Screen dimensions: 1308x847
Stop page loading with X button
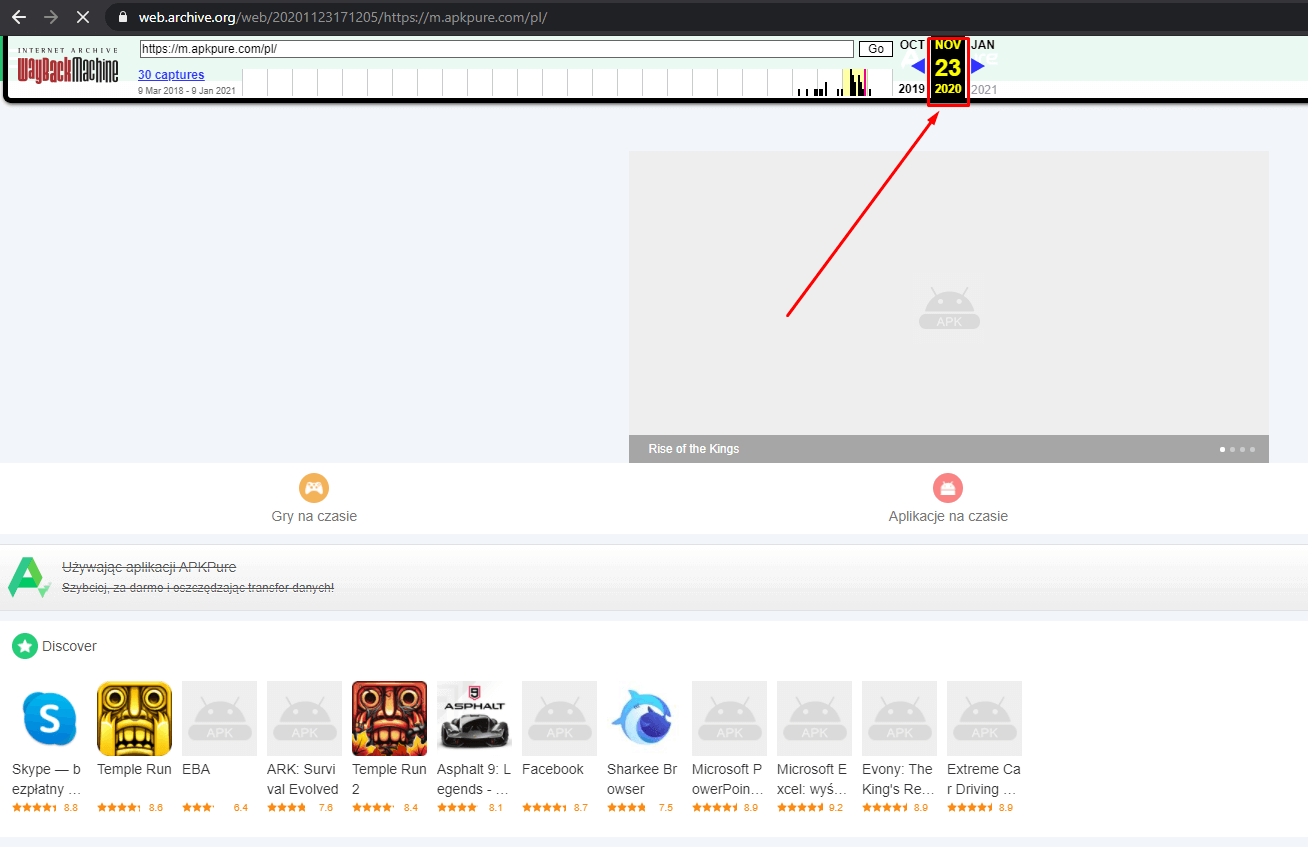tap(82, 17)
